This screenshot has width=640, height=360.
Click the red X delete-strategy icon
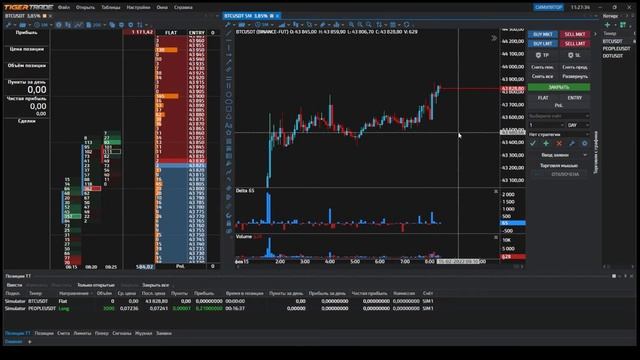559,143
